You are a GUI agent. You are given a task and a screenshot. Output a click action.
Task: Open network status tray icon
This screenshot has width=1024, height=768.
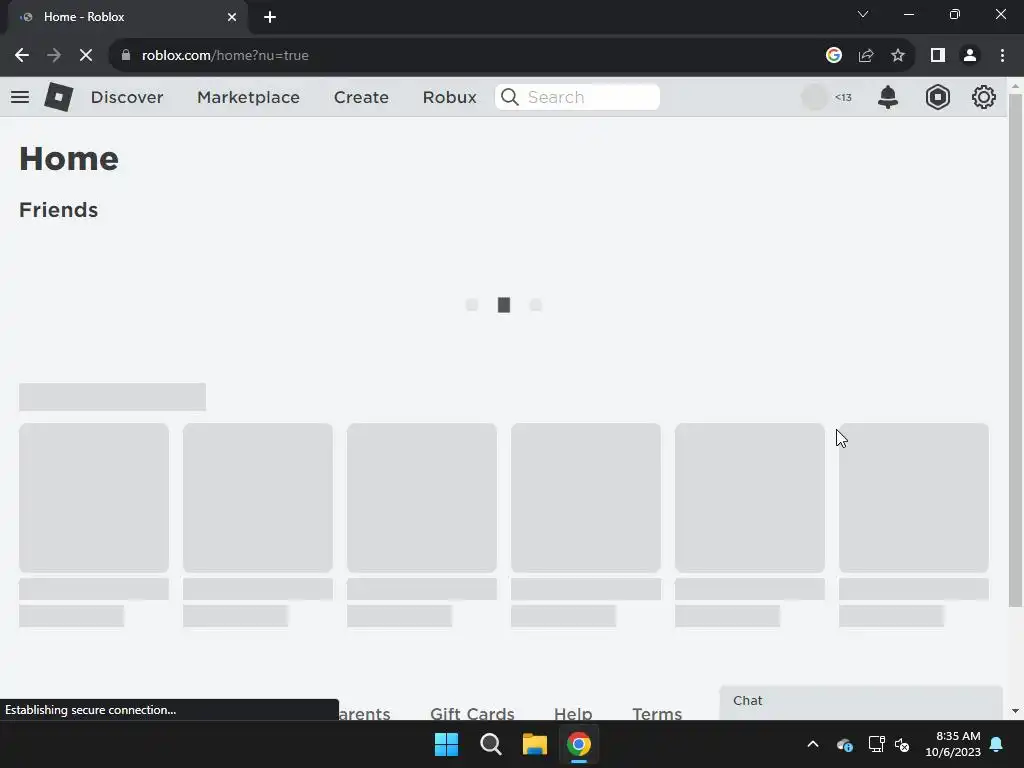[x=876, y=744]
